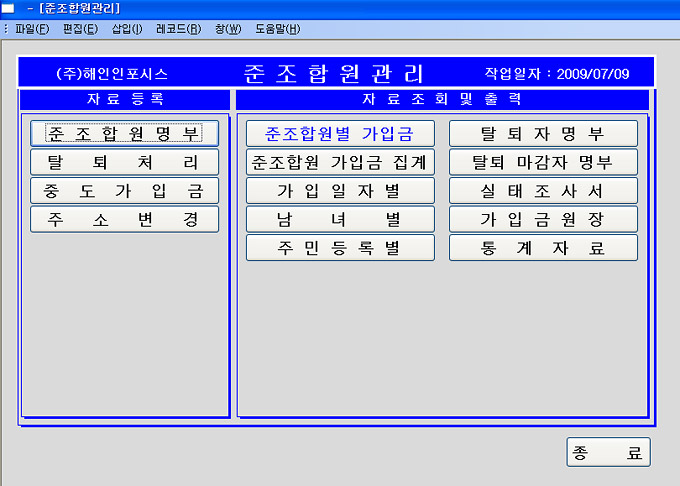
Task: Click the 실태조사서 button
Action: 543,191
